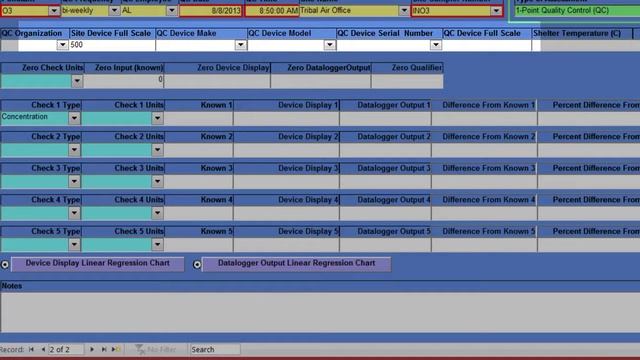Open Device Display Linear Regression Chart

coord(98,264)
